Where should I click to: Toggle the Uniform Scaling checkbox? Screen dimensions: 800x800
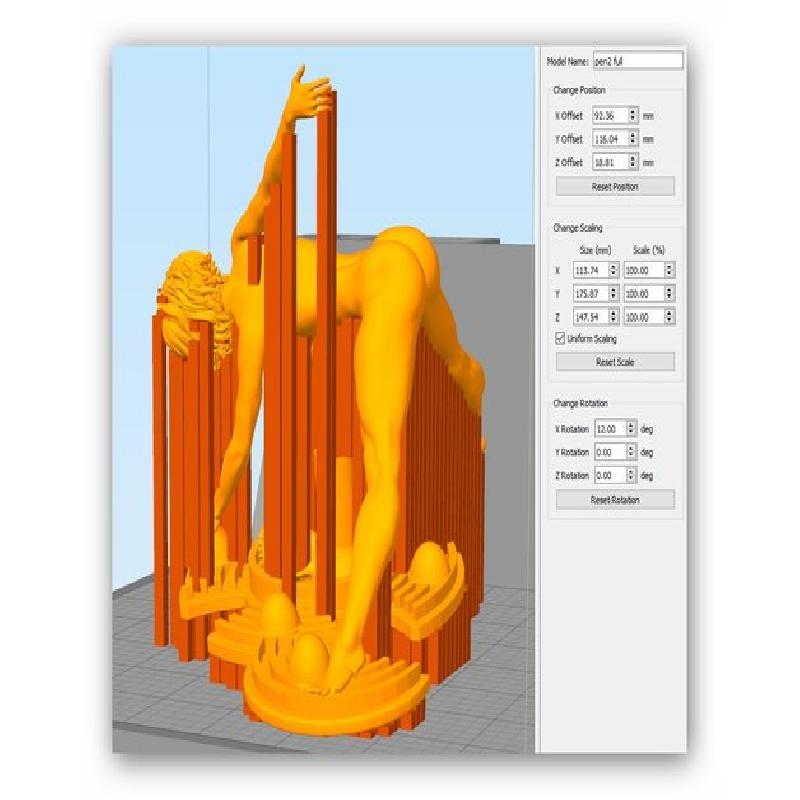coord(560,339)
